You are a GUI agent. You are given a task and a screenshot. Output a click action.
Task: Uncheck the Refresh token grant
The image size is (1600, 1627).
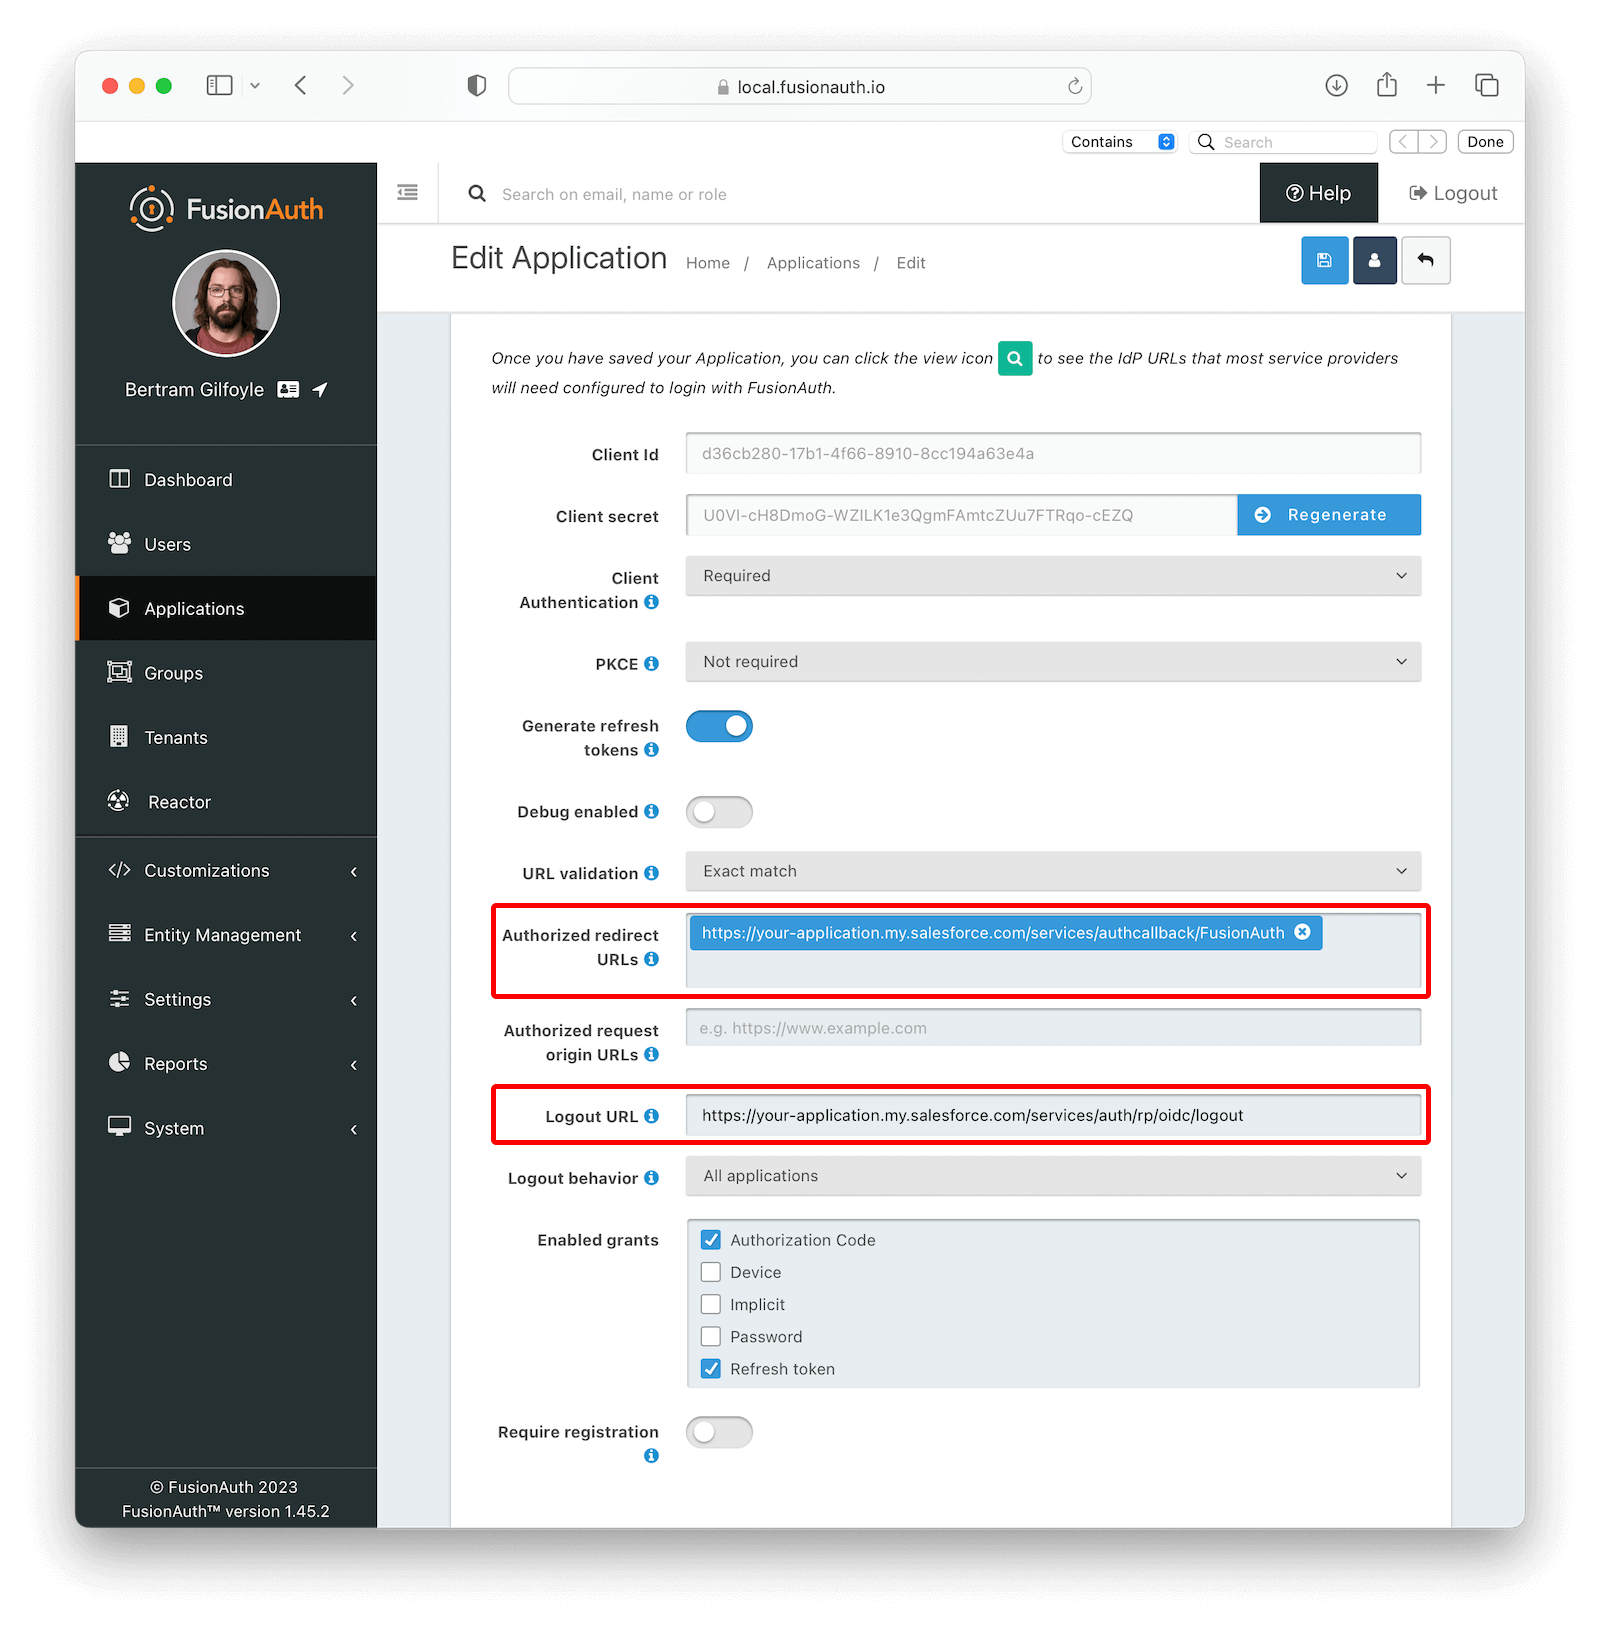coord(711,1369)
